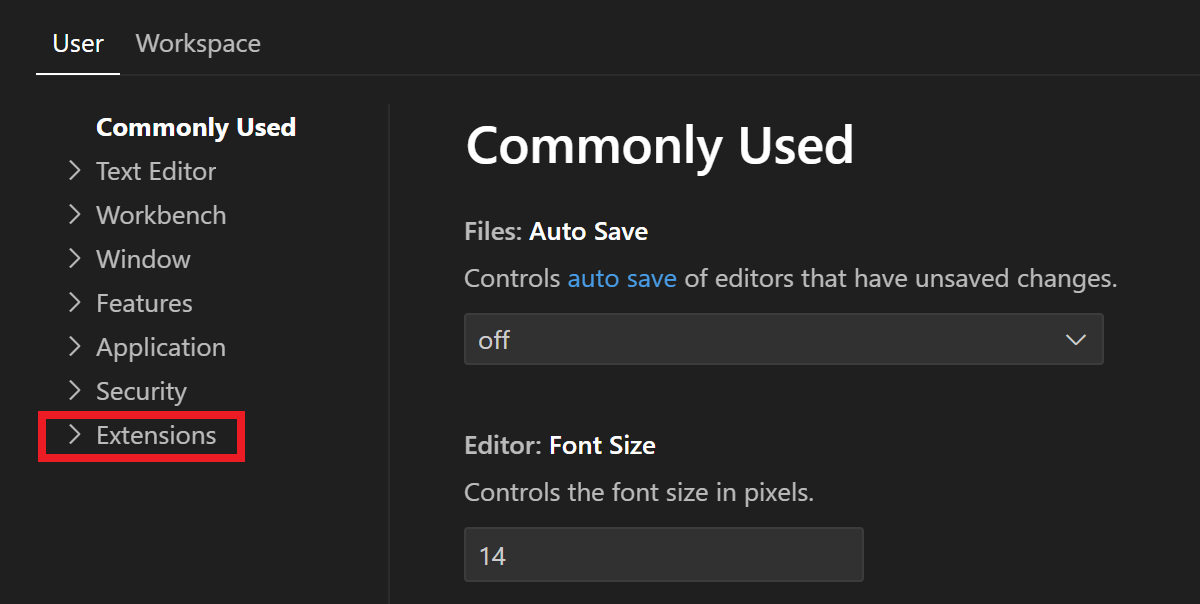This screenshot has height=604, width=1200.
Task: Expand the Workbench section chevron
Action: pos(74,215)
